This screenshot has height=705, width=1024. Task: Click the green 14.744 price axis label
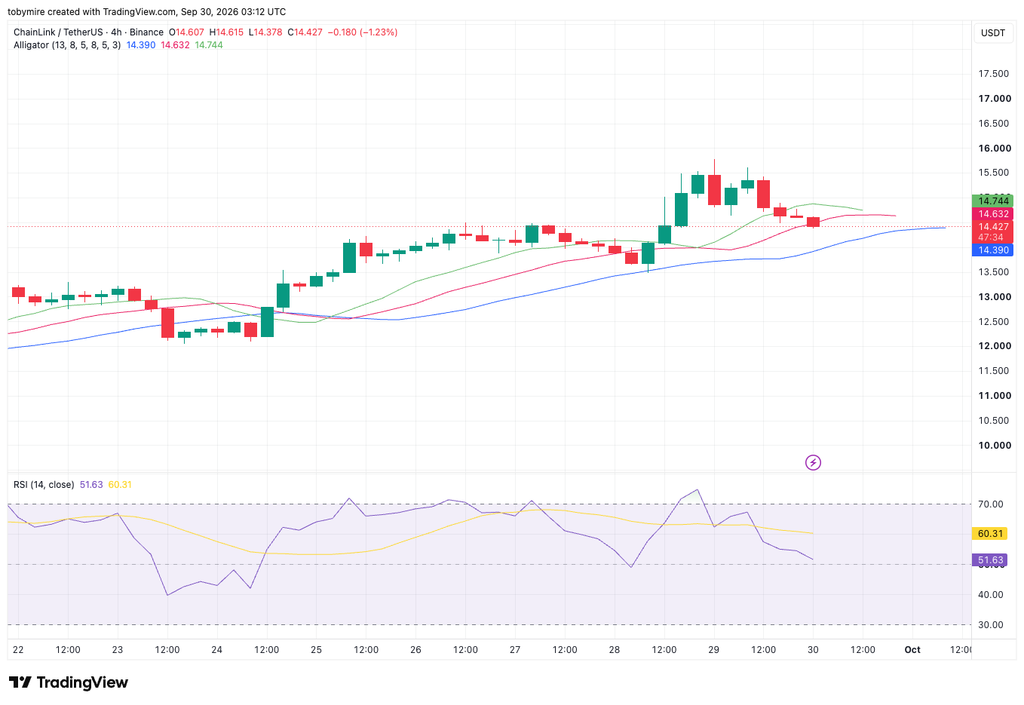pyautogui.click(x=993, y=201)
